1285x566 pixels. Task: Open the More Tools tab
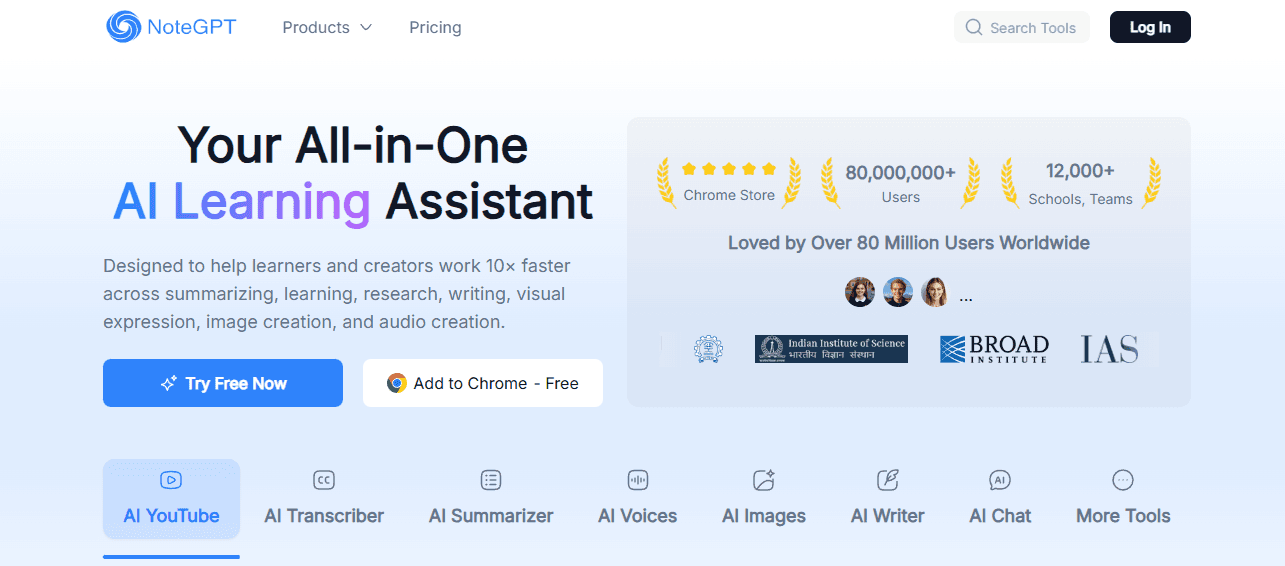pos(1123,500)
